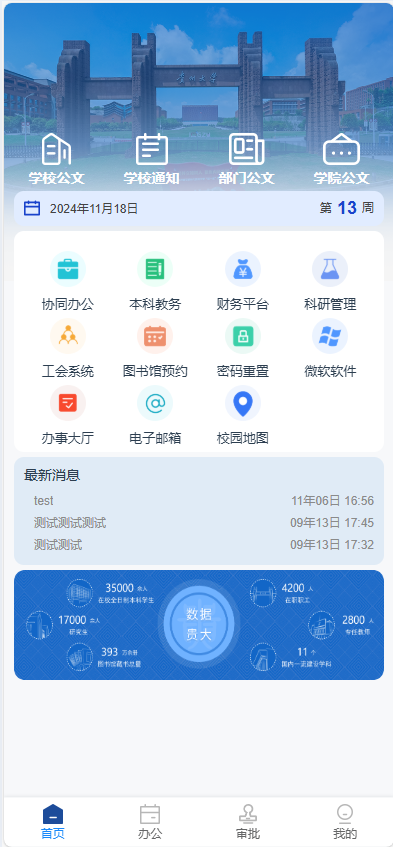The height and width of the screenshot is (847, 393).
Task: Open 财务平台 money bag icon
Action: (x=243, y=269)
